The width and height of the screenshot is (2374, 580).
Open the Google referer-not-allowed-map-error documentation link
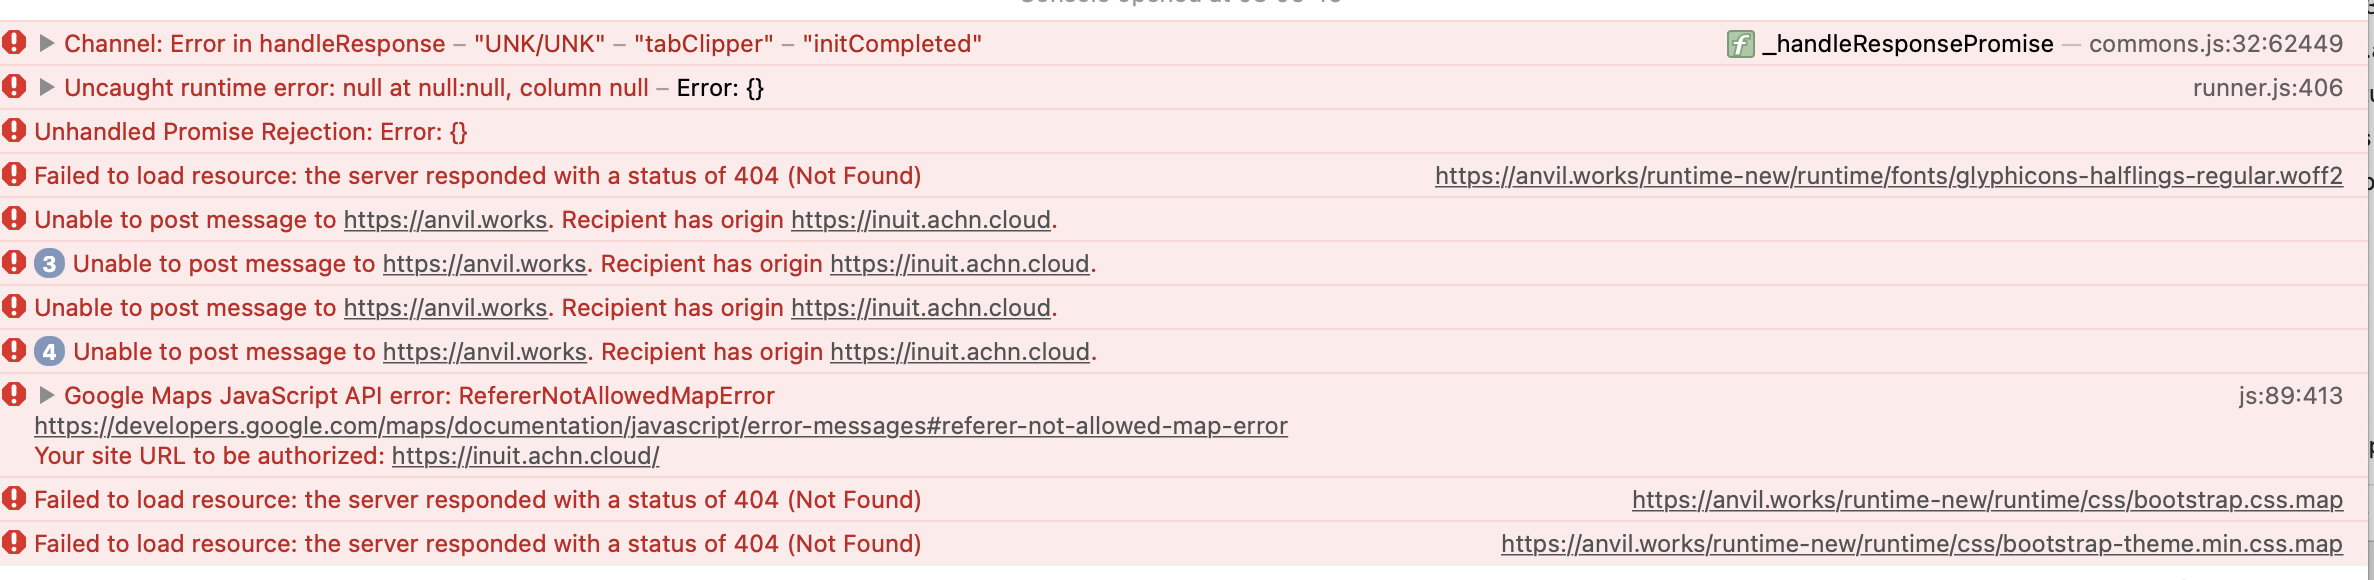point(661,426)
